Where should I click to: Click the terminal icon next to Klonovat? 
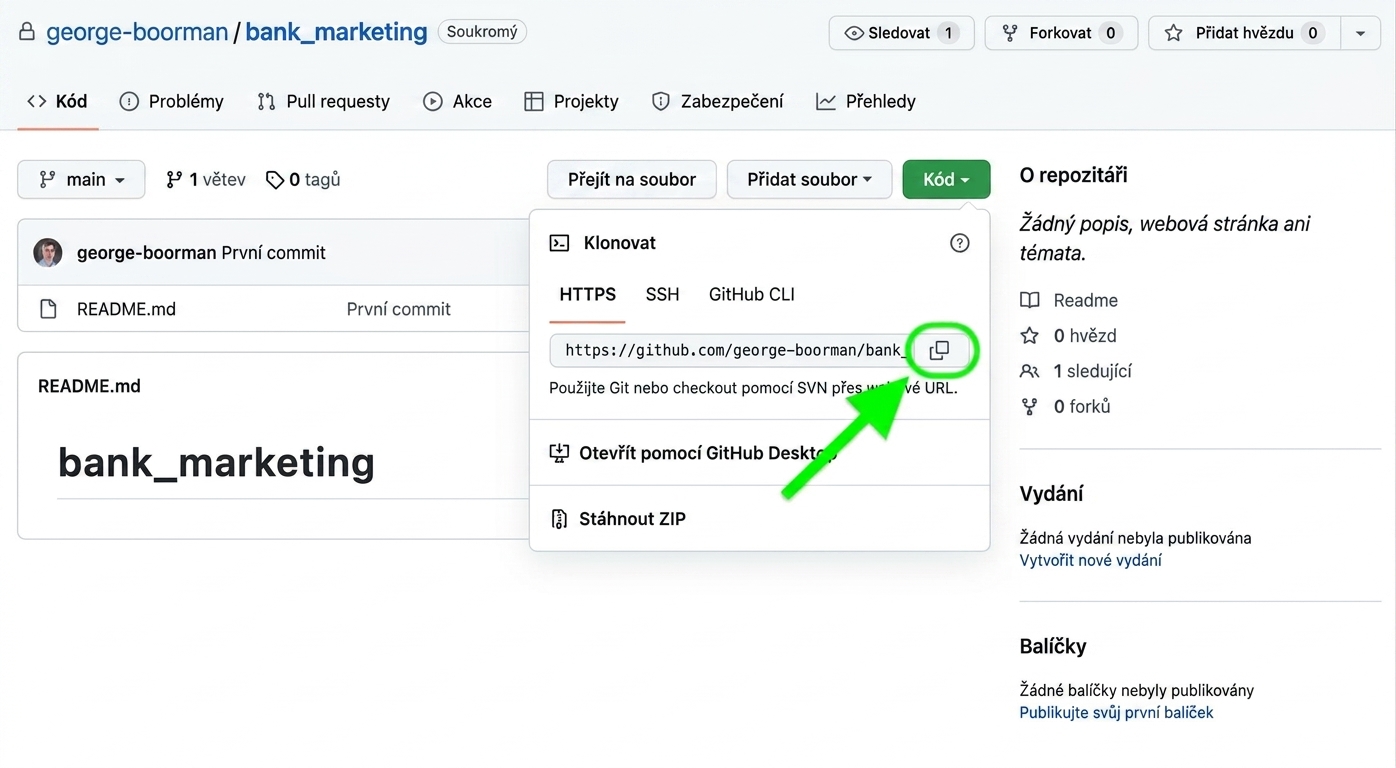pos(560,243)
